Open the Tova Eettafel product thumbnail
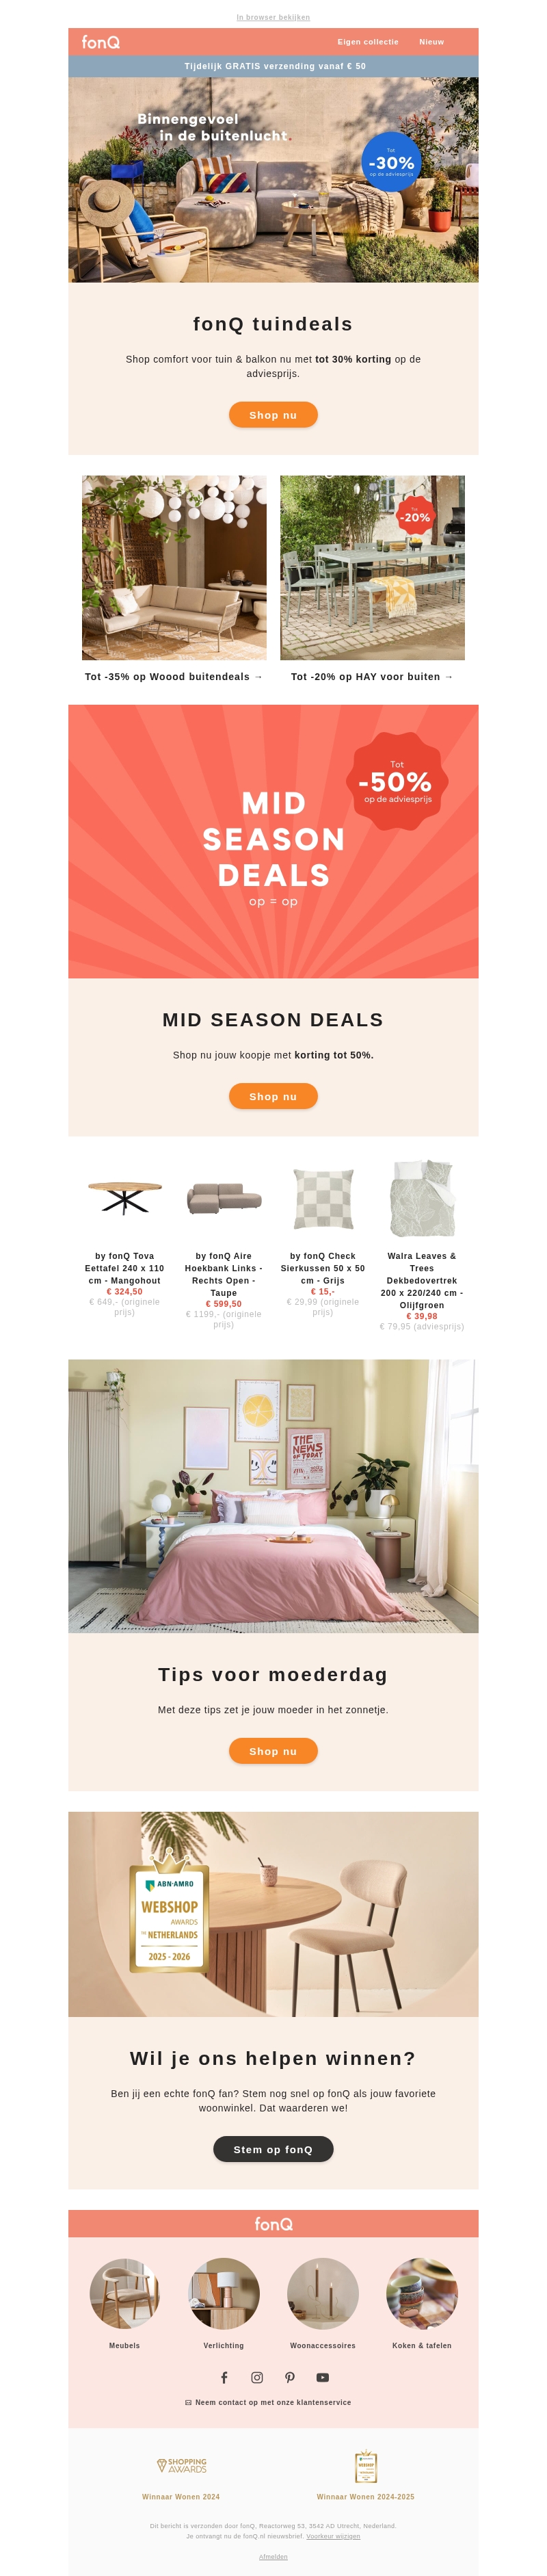This screenshot has width=547, height=2576. pyautogui.click(x=124, y=1198)
